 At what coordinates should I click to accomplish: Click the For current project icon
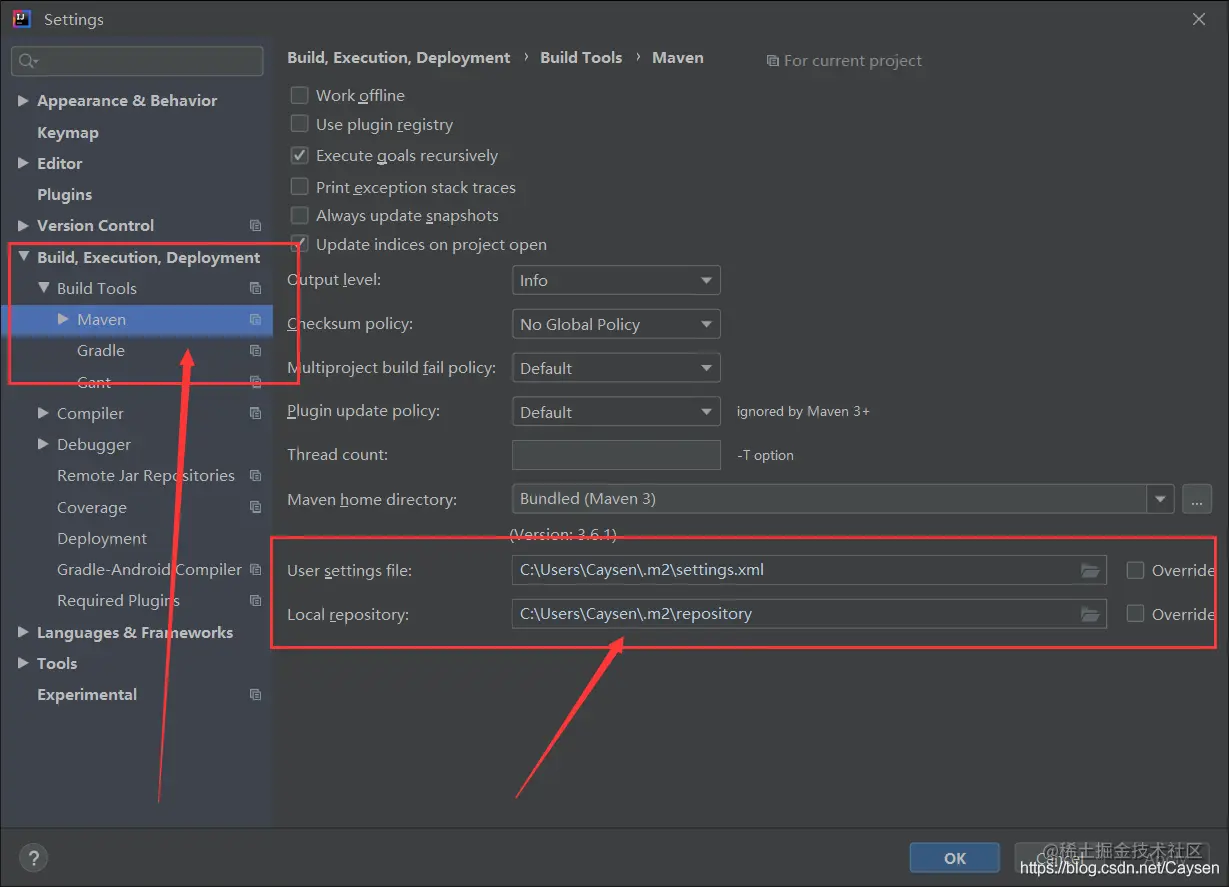click(772, 61)
